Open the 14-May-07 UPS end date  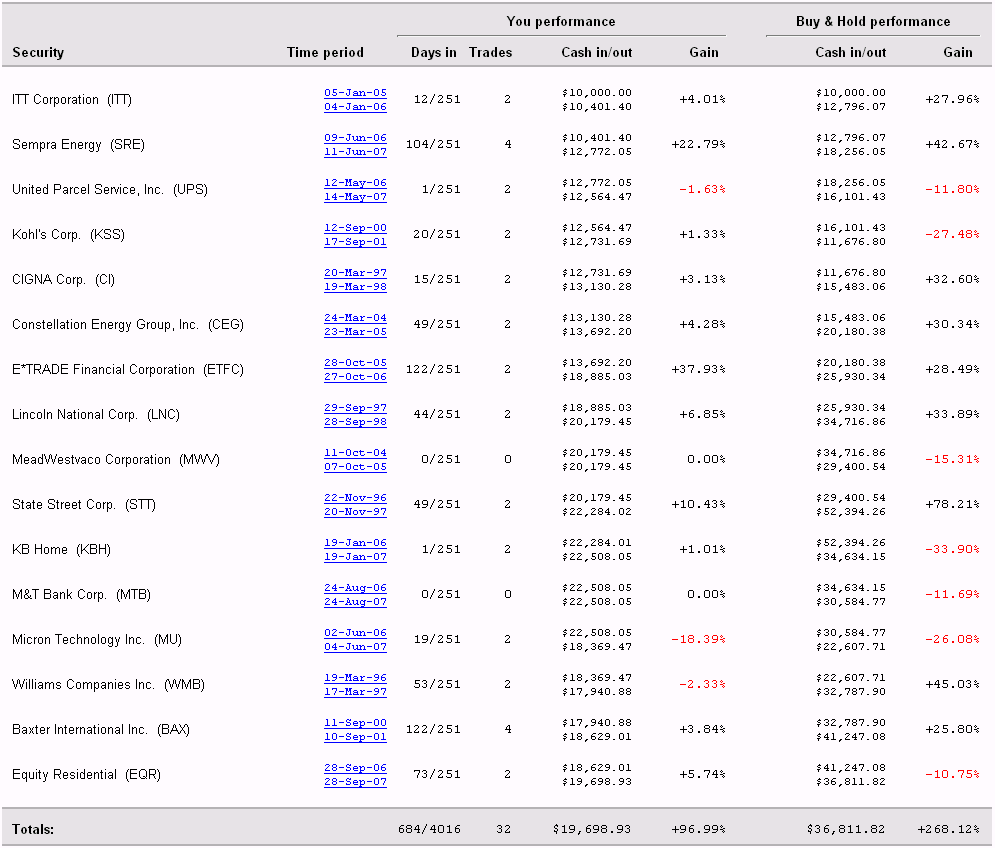[x=355, y=197]
